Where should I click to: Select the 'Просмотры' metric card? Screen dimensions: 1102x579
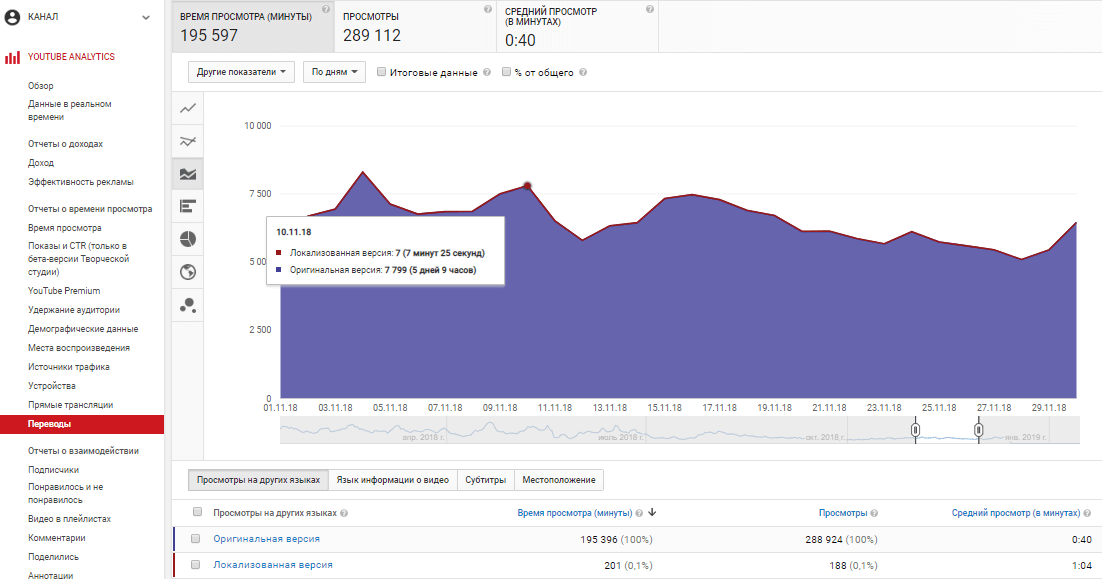pos(415,27)
